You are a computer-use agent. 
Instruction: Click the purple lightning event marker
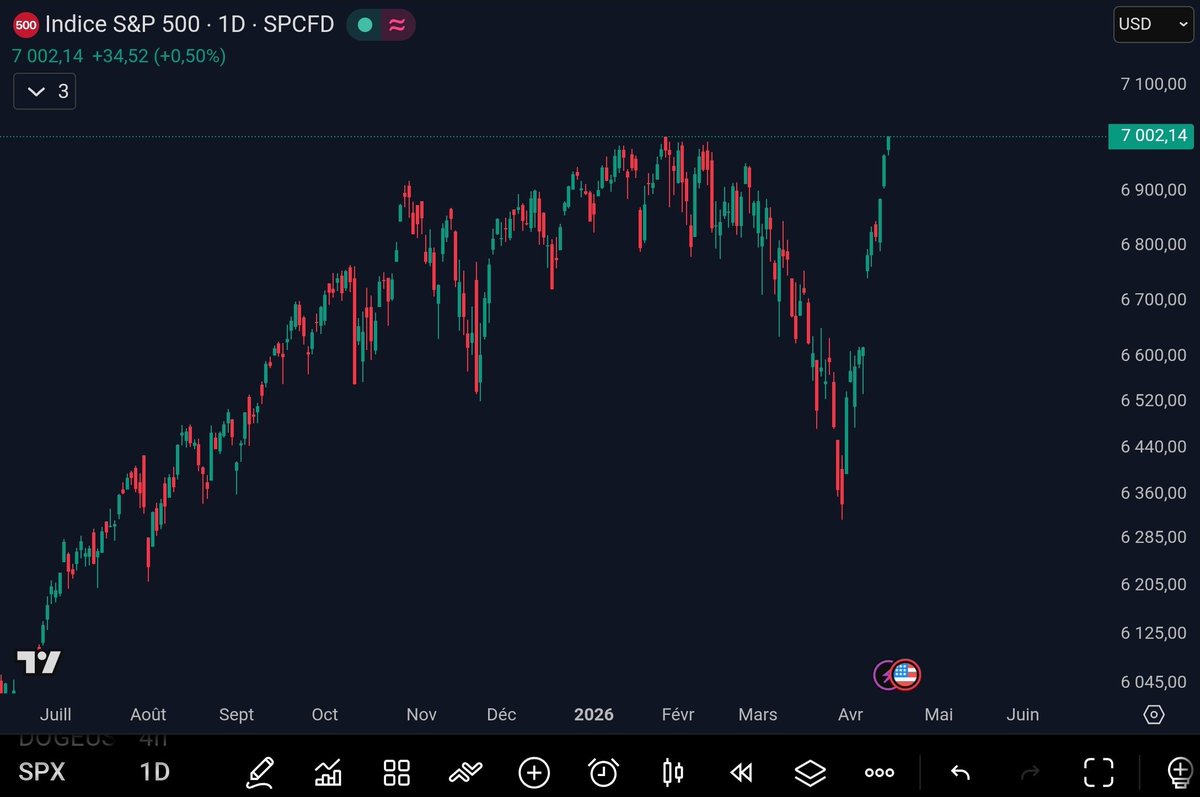point(885,675)
